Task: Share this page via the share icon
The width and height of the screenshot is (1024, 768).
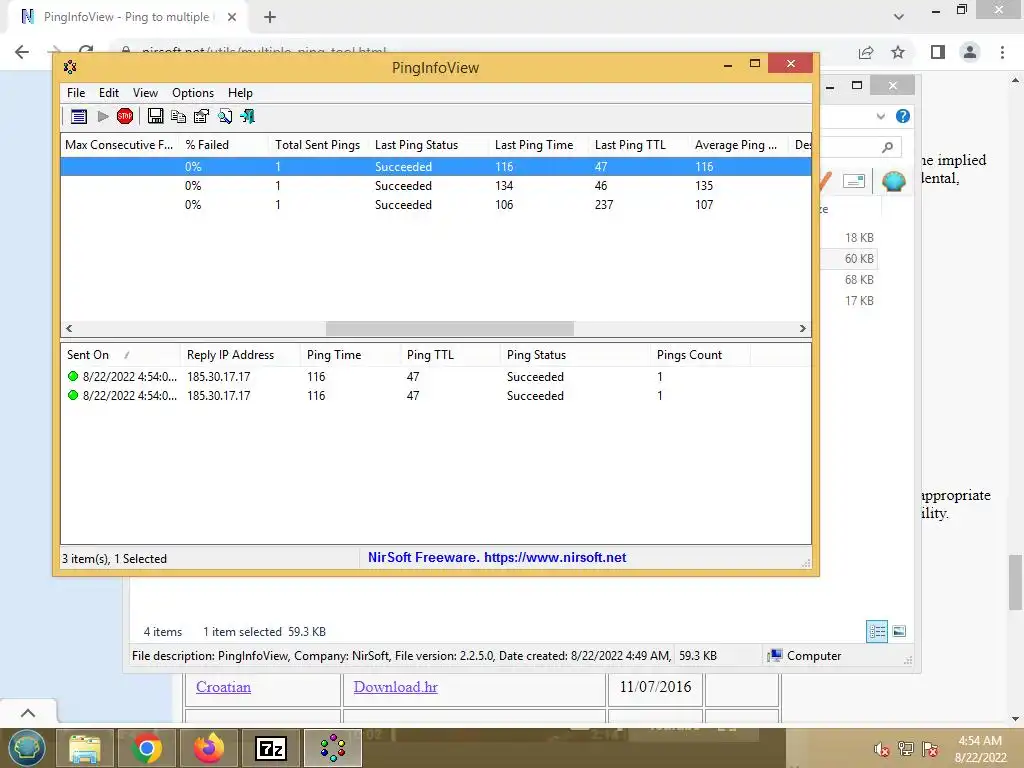Action: pyautogui.click(x=866, y=52)
